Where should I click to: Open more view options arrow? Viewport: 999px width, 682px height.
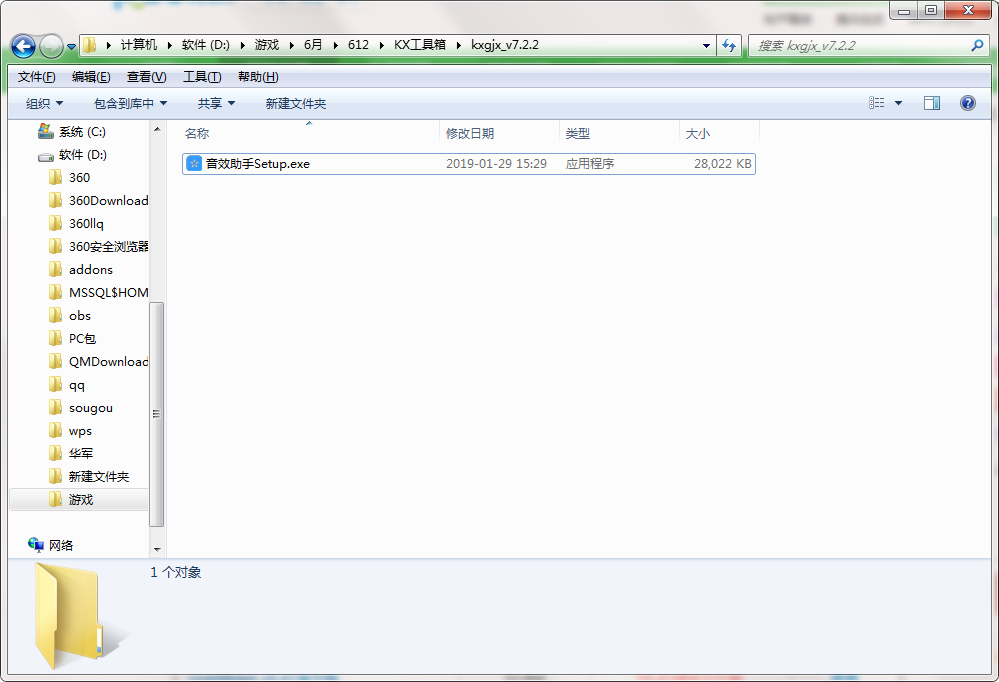pyautogui.click(x=898, y=103)
